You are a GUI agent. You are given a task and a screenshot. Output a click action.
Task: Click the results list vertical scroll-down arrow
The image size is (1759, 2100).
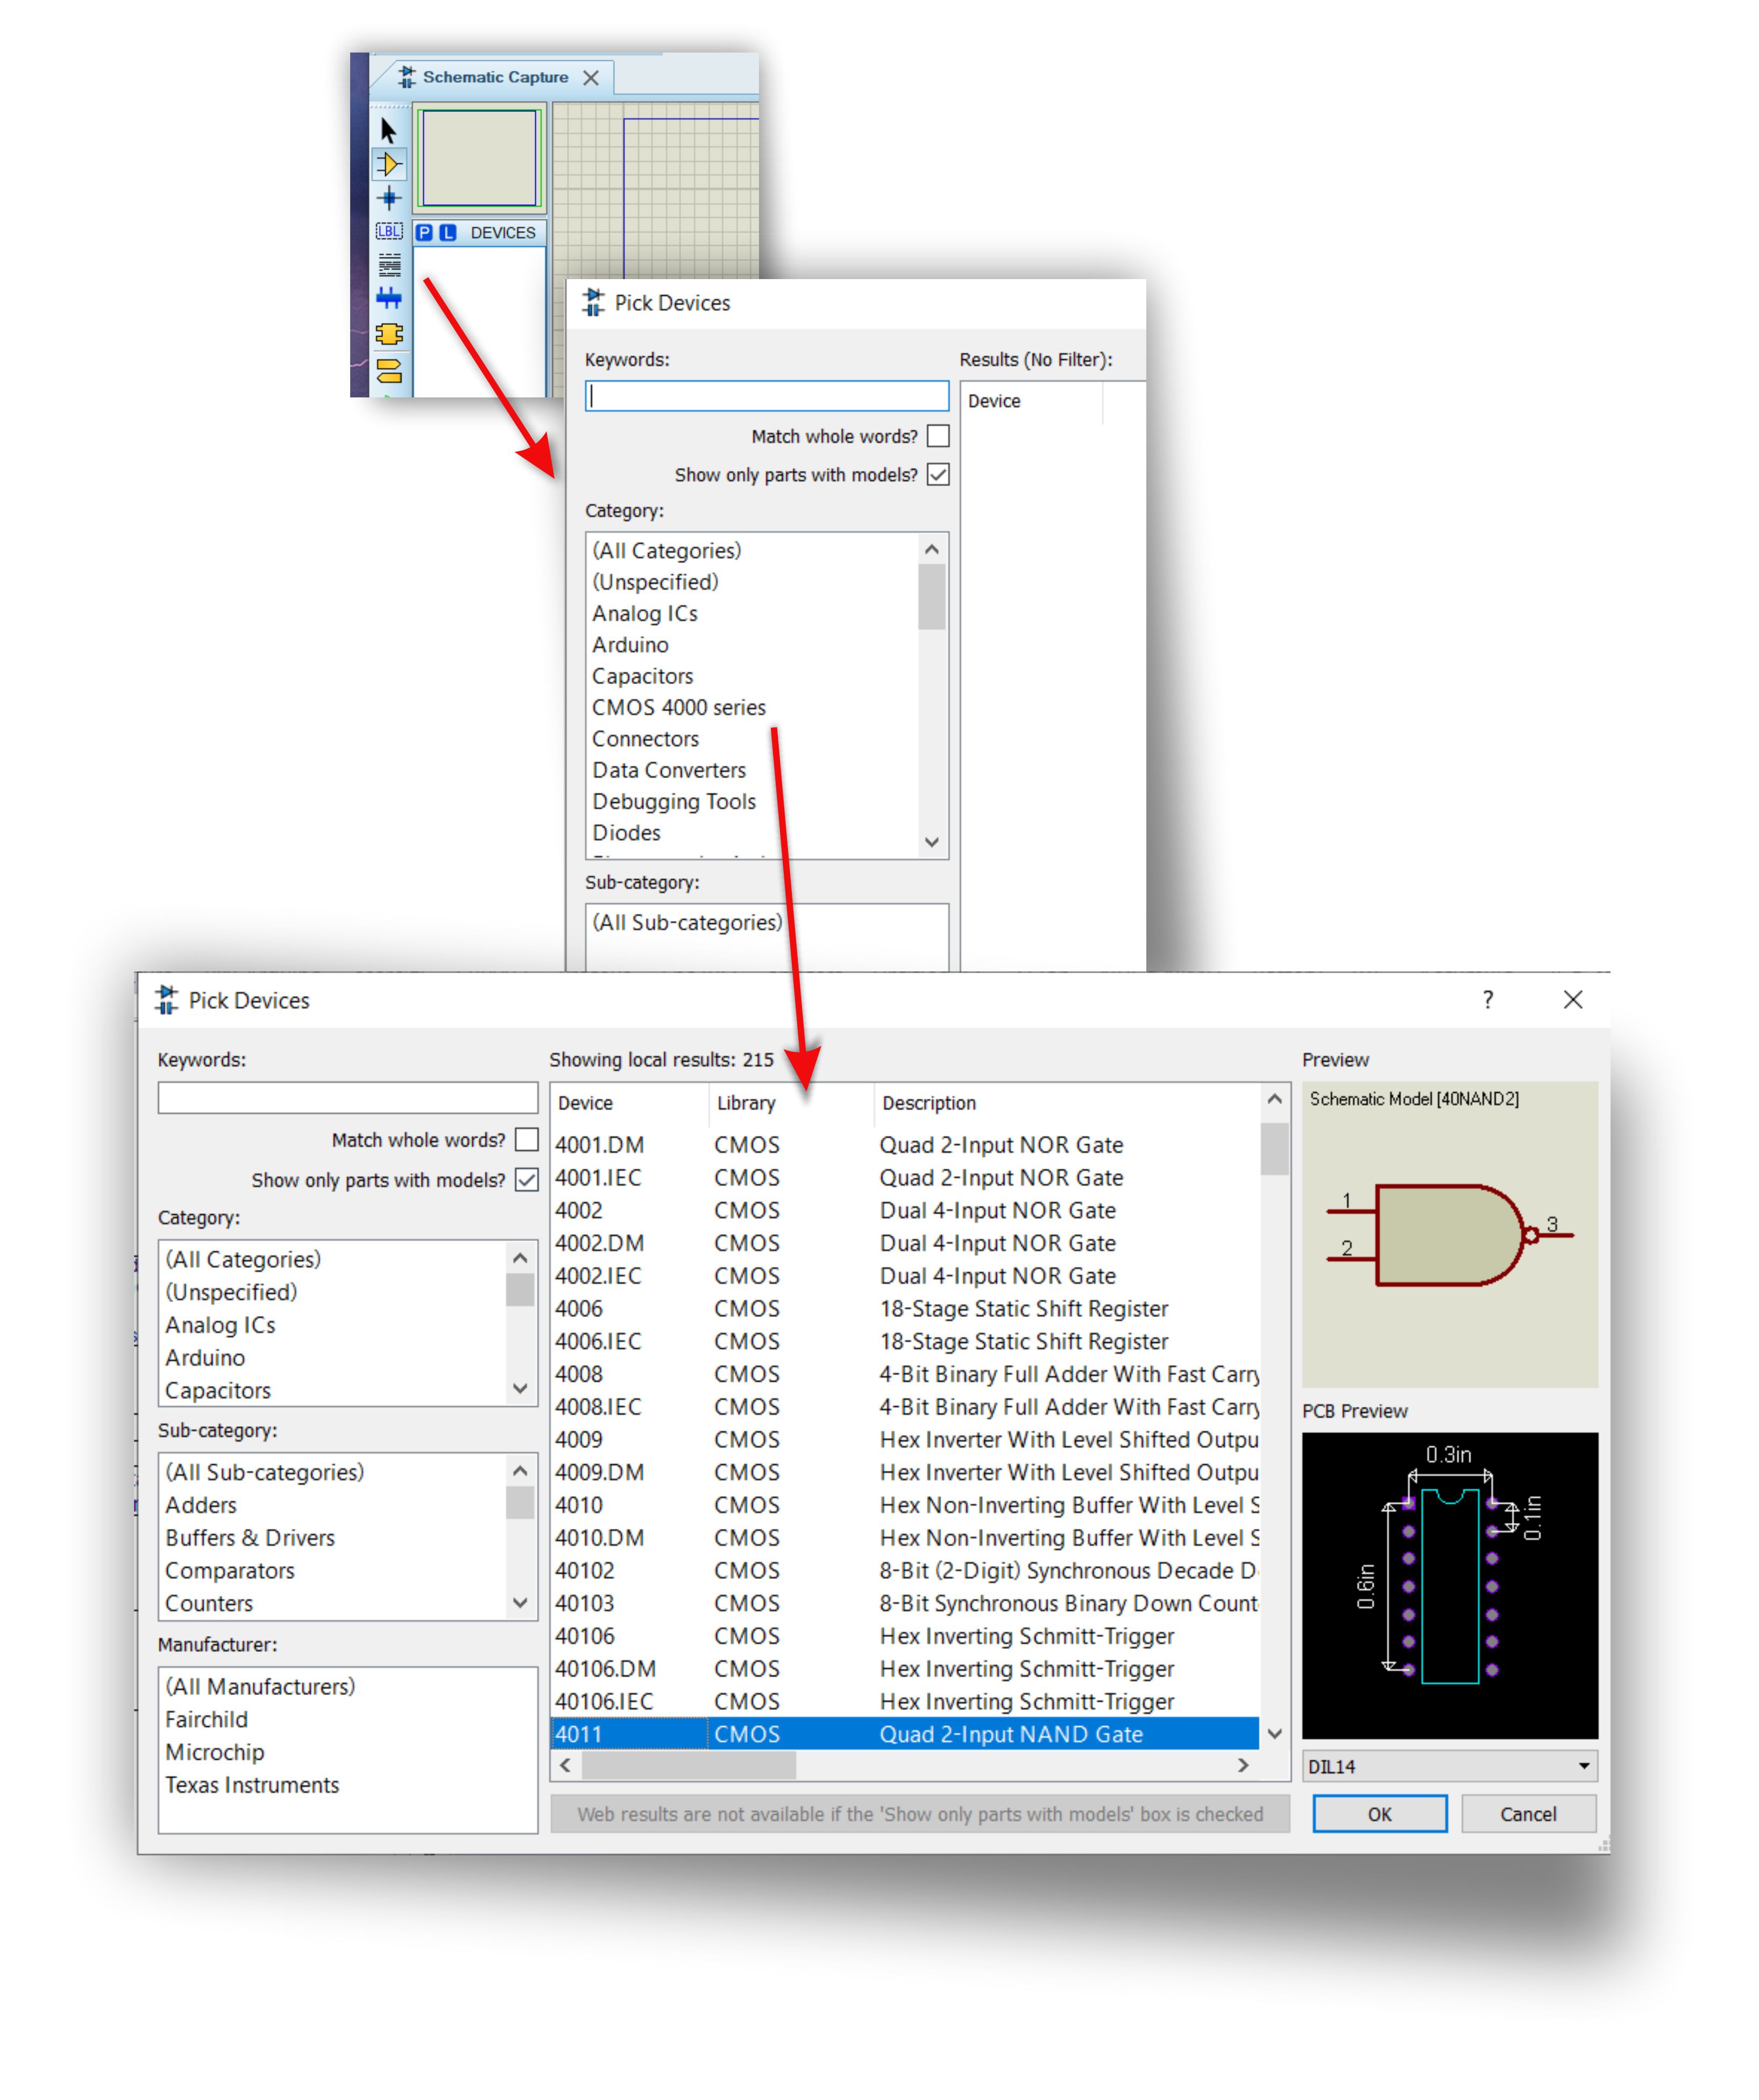1274,1733
